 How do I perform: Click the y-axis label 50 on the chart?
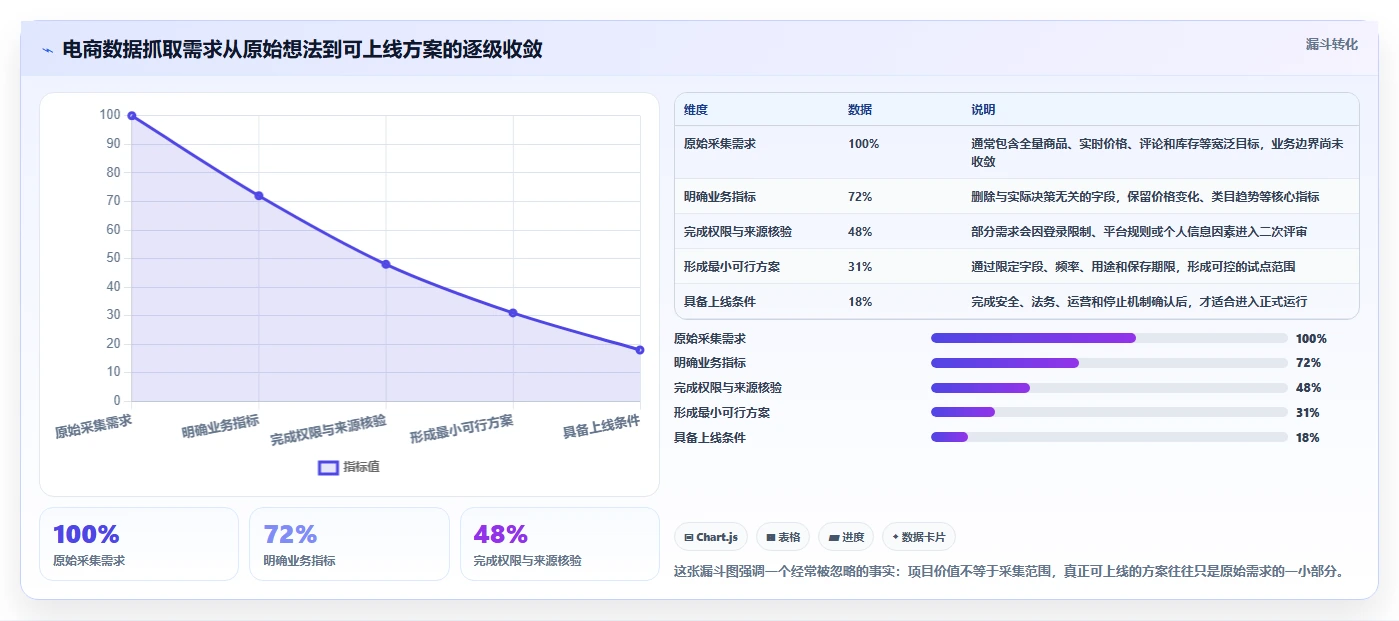pos(113,258)
